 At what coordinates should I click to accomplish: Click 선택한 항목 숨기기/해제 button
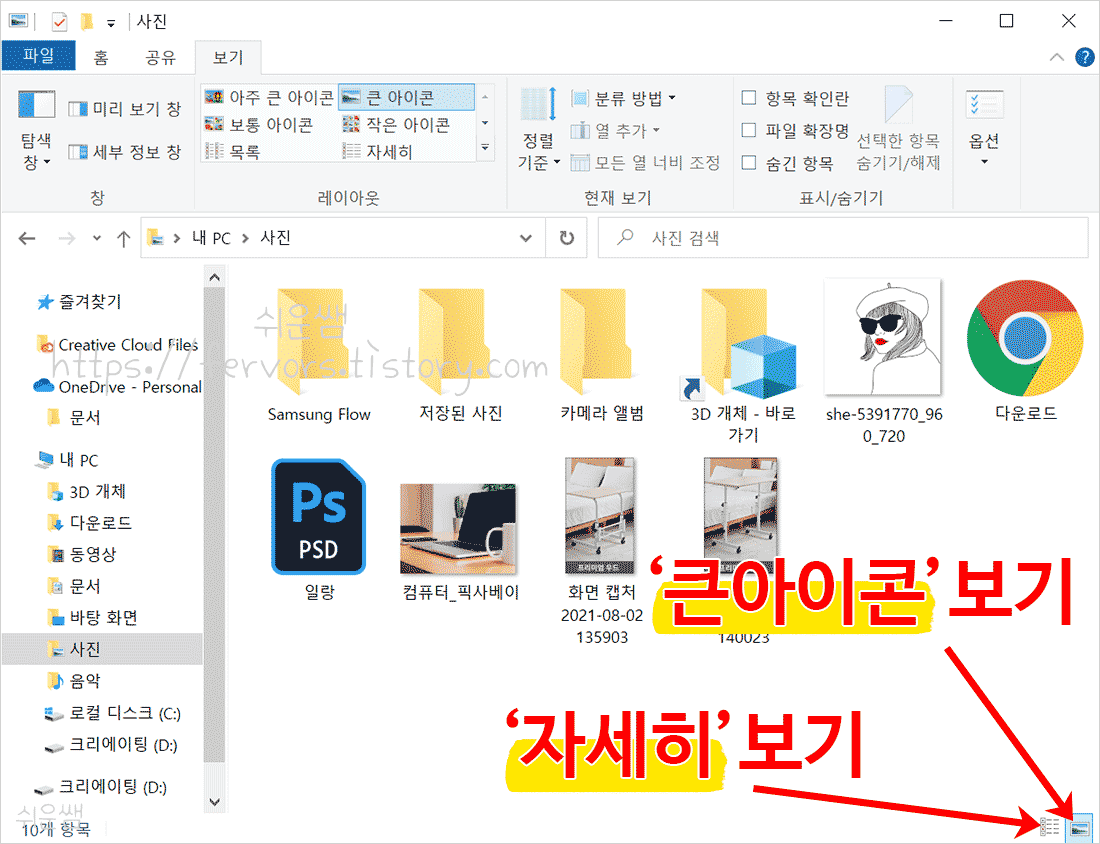(898, 130)
